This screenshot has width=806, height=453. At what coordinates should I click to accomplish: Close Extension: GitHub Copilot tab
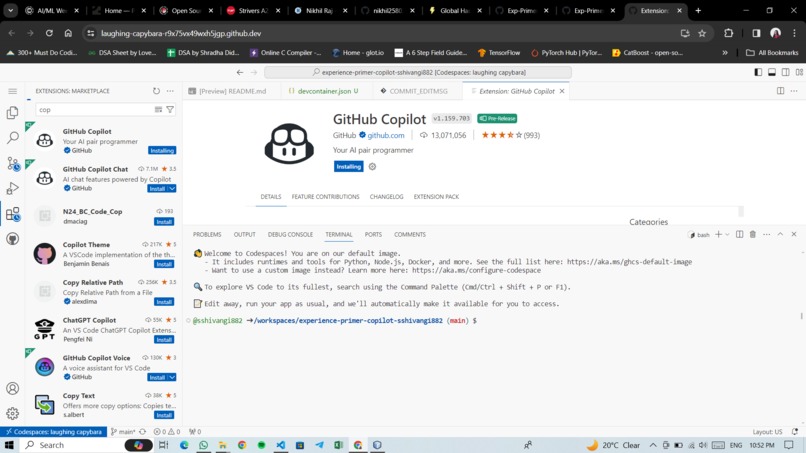click(x=562, y=91)
